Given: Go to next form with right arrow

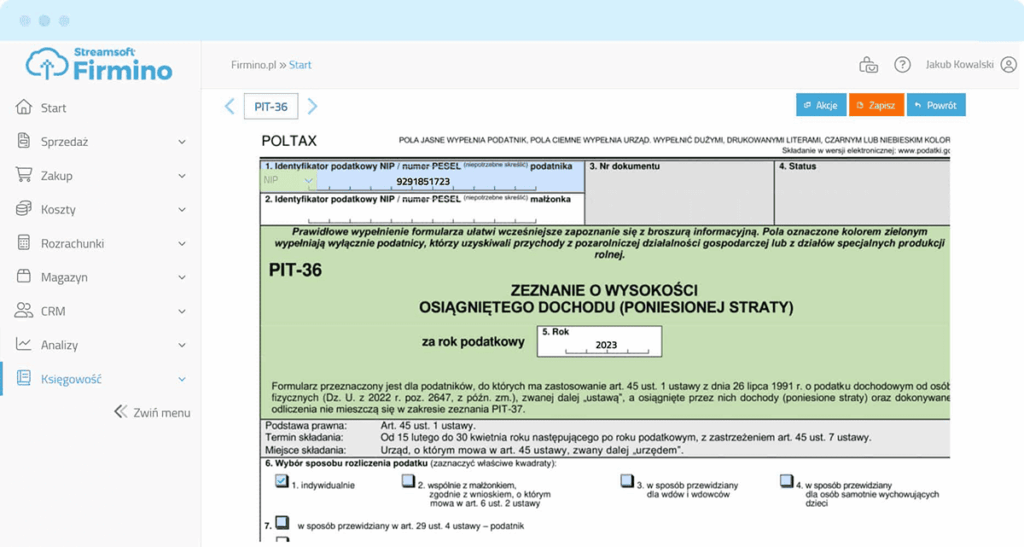Looking at the screenshot, I should [x=312, y=106].
